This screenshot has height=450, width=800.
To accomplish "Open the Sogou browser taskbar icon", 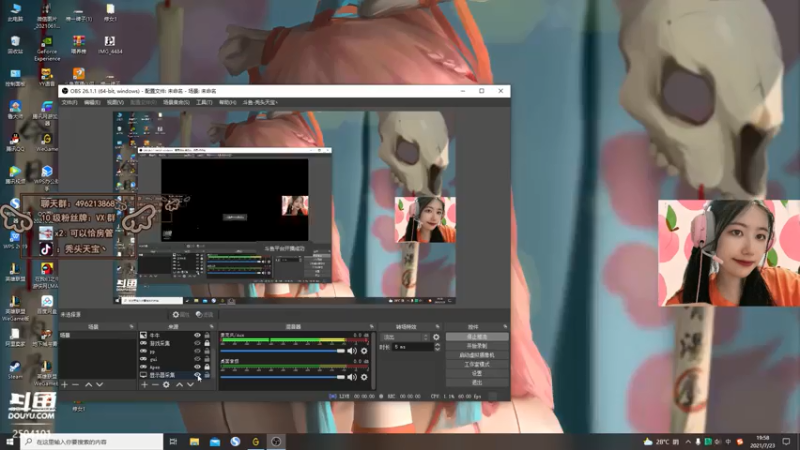I will 235,441.
